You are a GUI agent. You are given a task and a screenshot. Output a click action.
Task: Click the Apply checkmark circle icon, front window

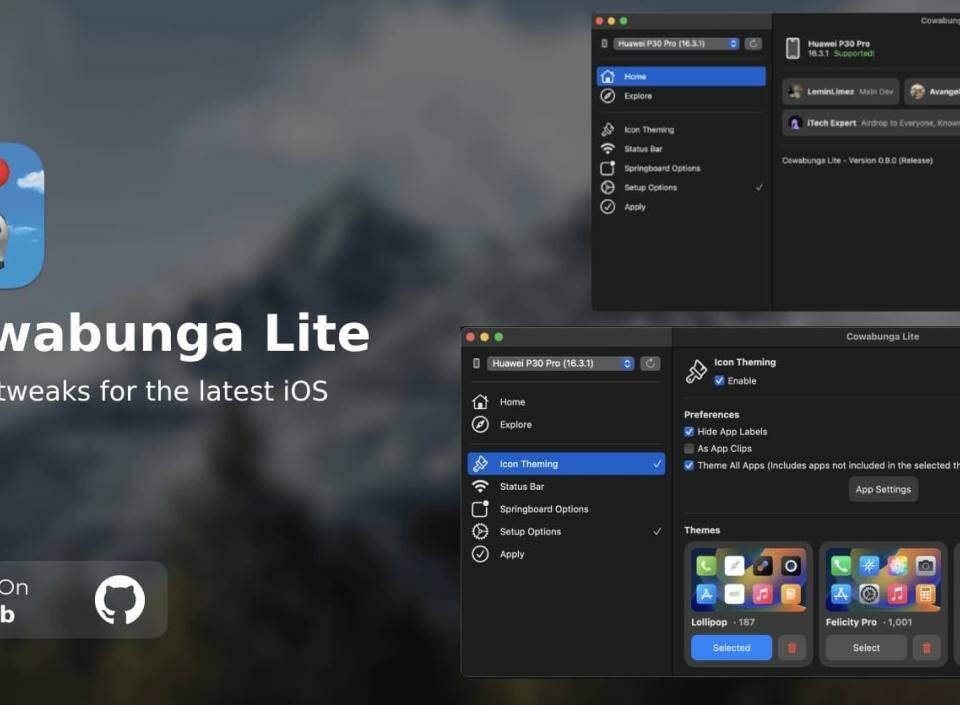tap(481, 554)
